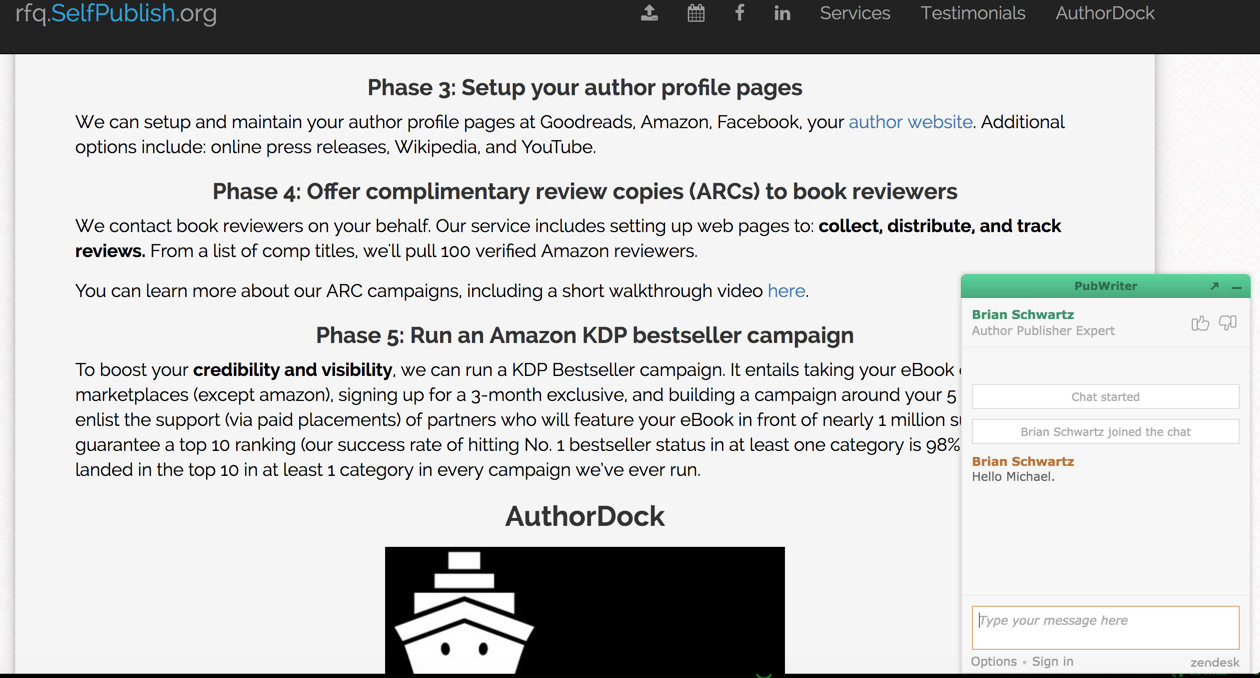Open the LinkedIn icon link

coord(782,13)
